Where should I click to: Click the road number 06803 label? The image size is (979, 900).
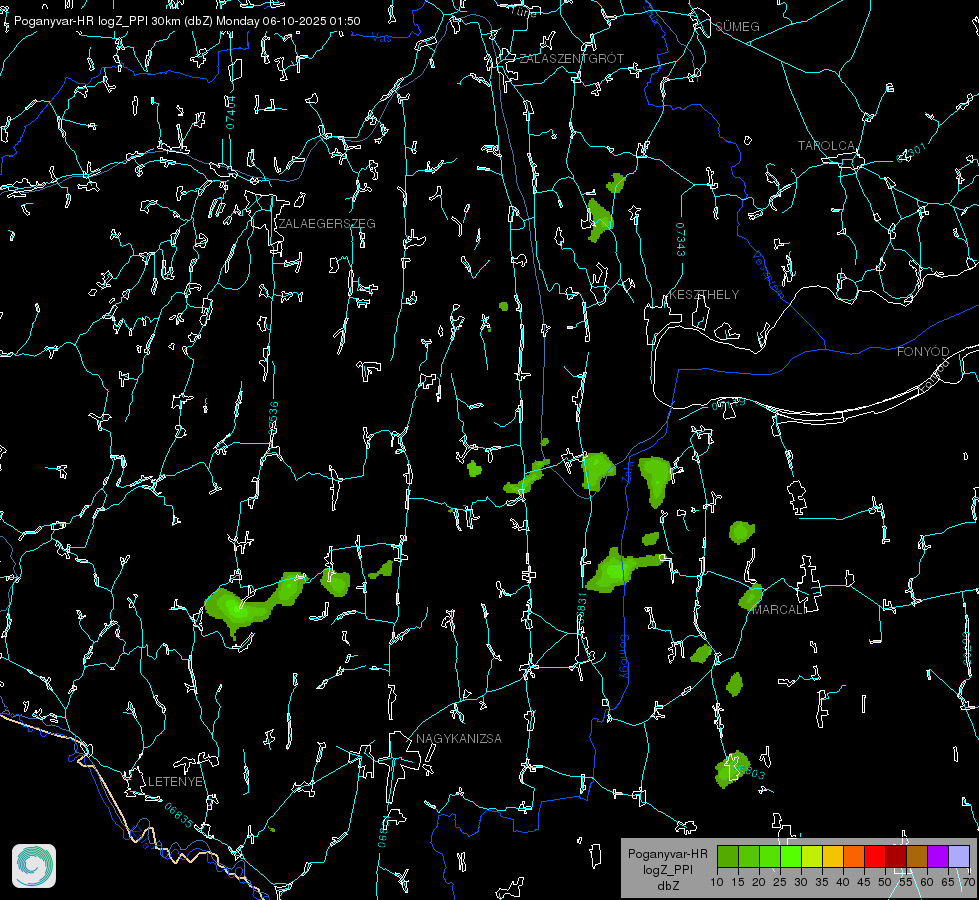pyautogui.click(x=749, y=772)
